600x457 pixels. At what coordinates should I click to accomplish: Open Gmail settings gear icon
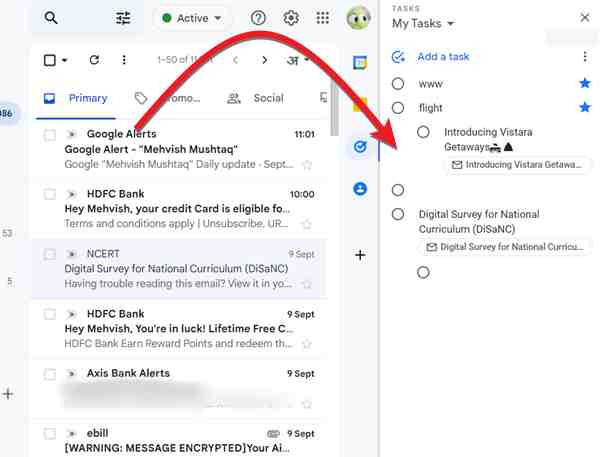(x=291, y=18)
